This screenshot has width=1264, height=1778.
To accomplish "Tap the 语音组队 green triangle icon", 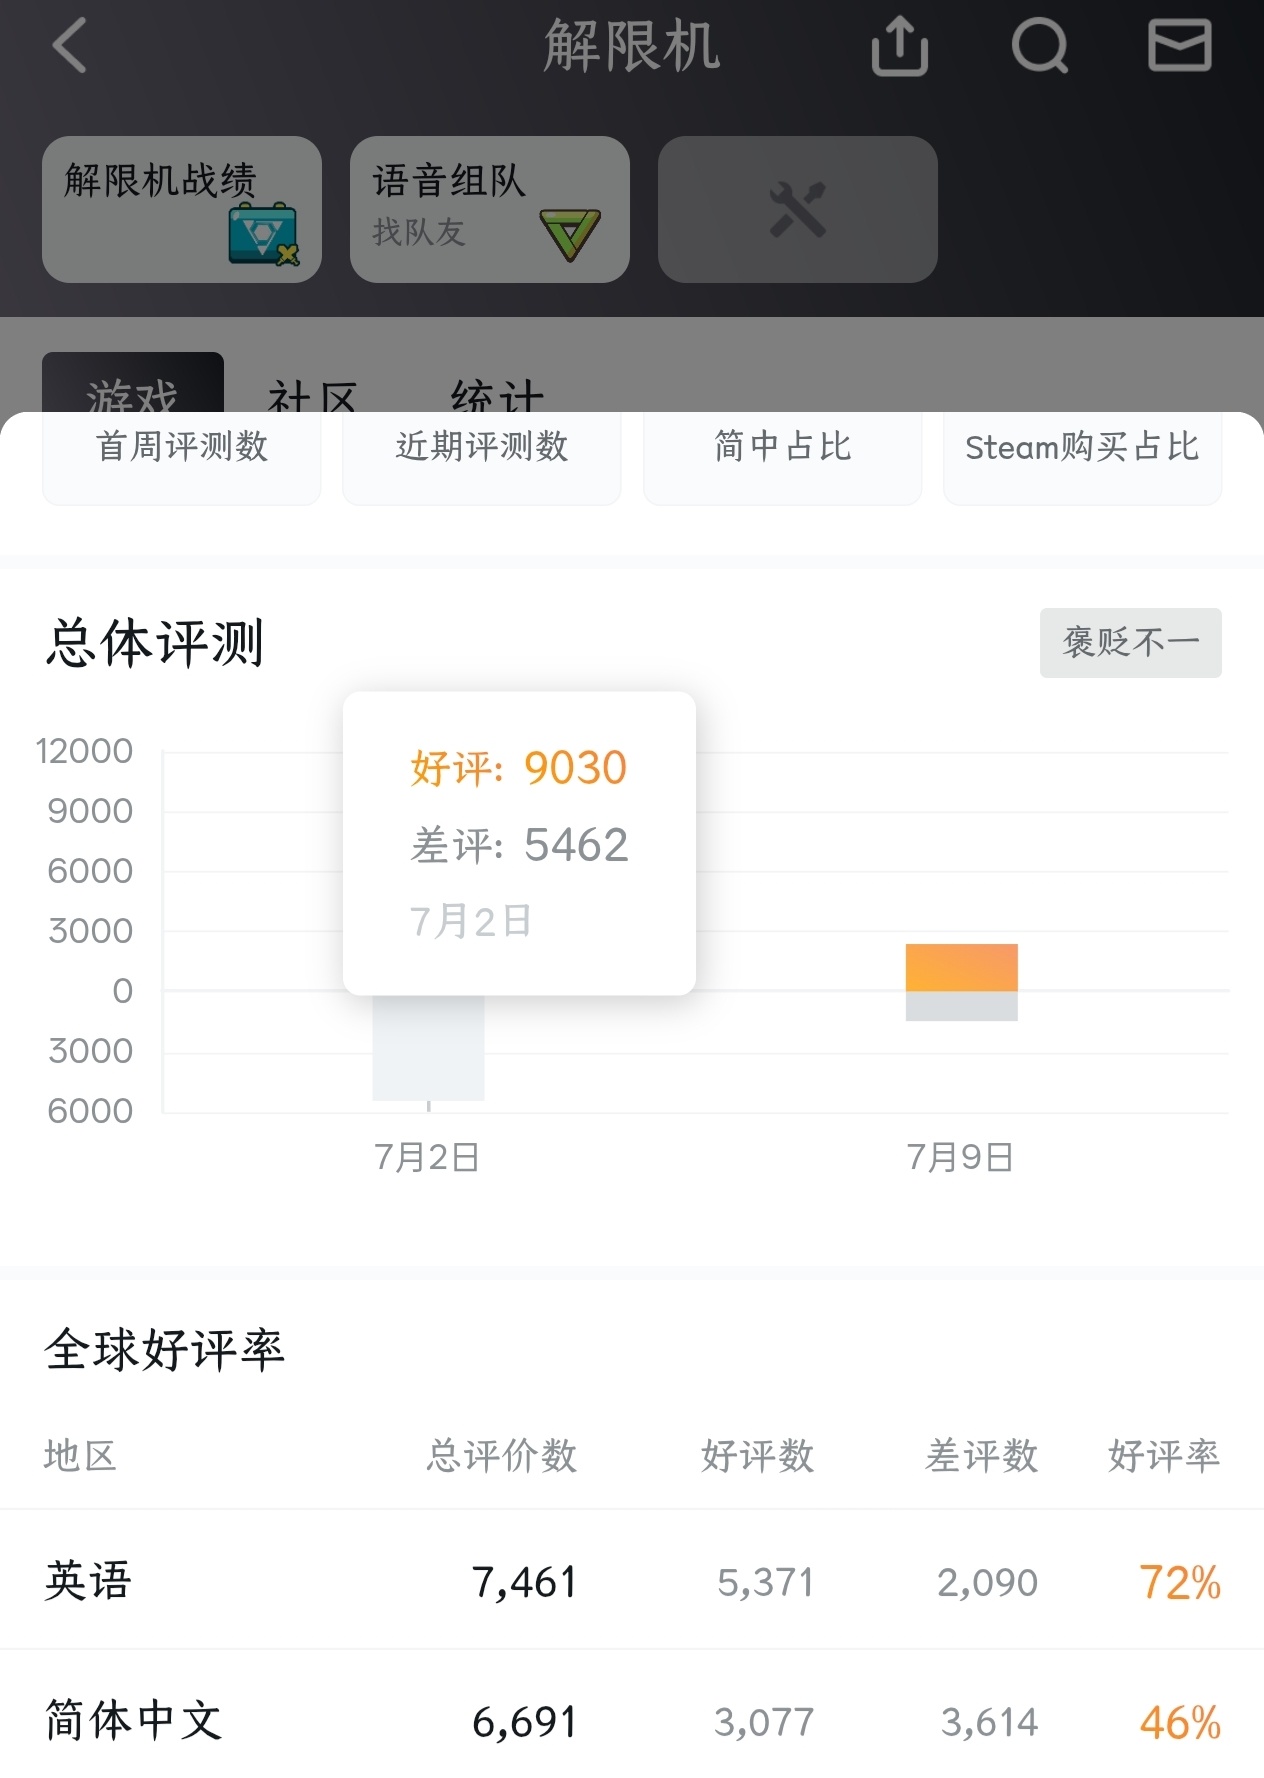I will [x=570, y=234].
